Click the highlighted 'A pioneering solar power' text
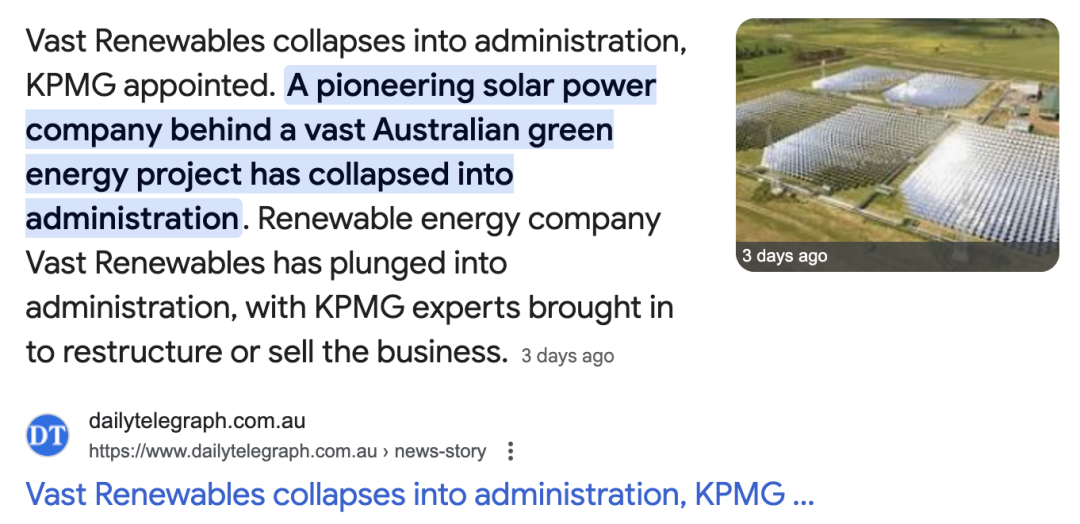The width and height of the screenshot is (1080, 524). point(471,86)
